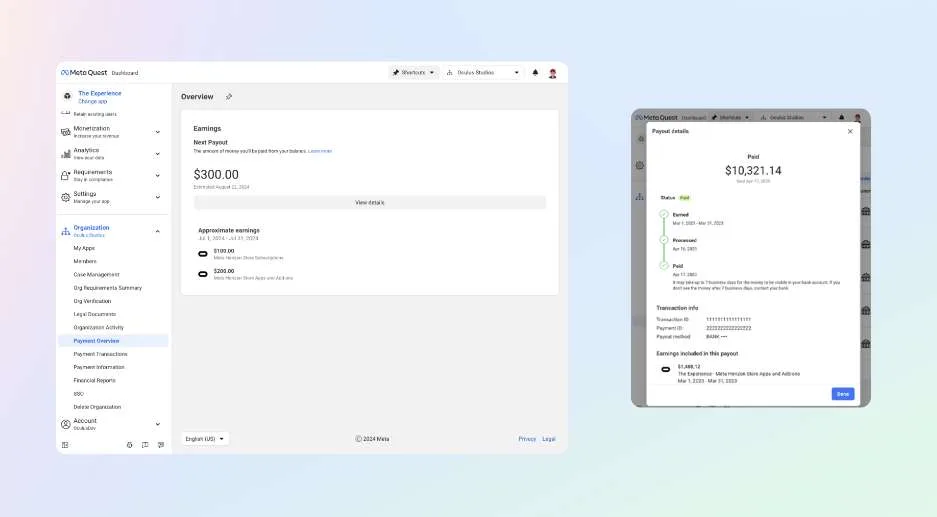This screenshot has width=937, height=517.
Task: Click the Processed step checkmark icon
Action: point(664,240)
